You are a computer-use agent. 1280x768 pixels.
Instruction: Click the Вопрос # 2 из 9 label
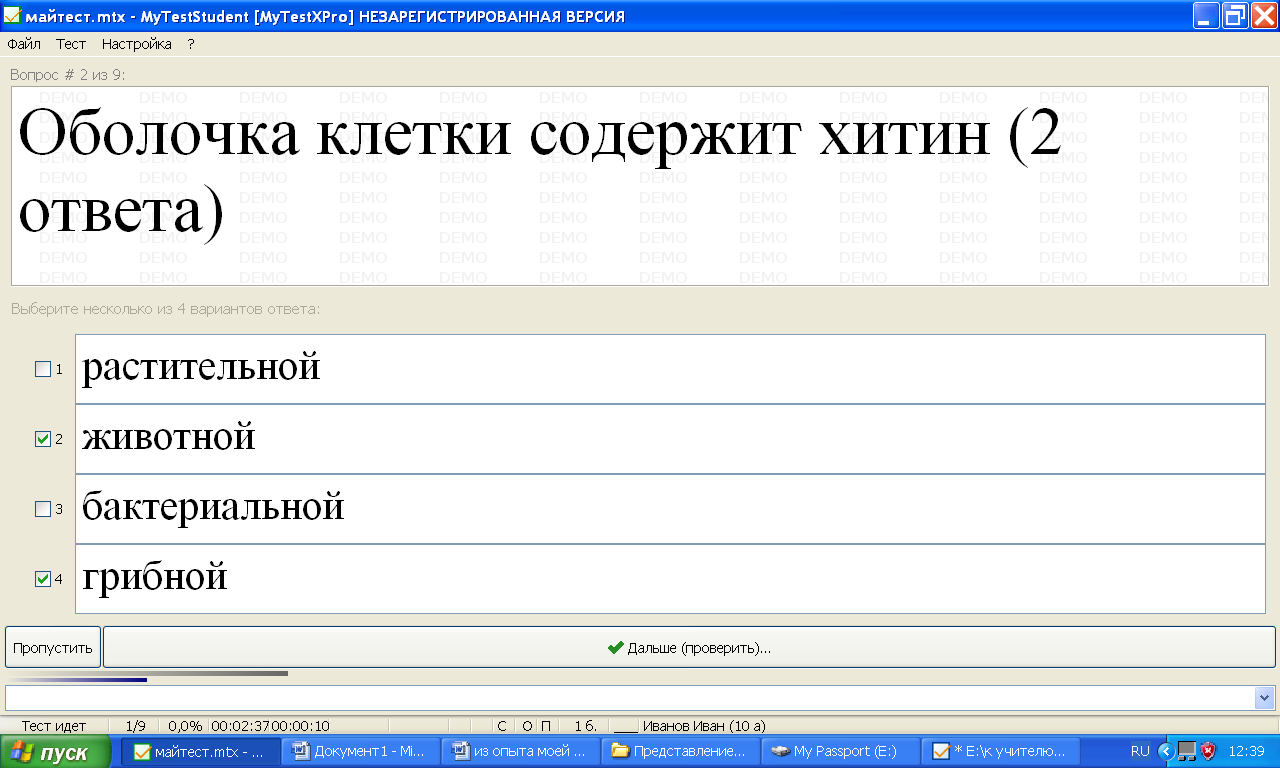[x=68, y=75]
